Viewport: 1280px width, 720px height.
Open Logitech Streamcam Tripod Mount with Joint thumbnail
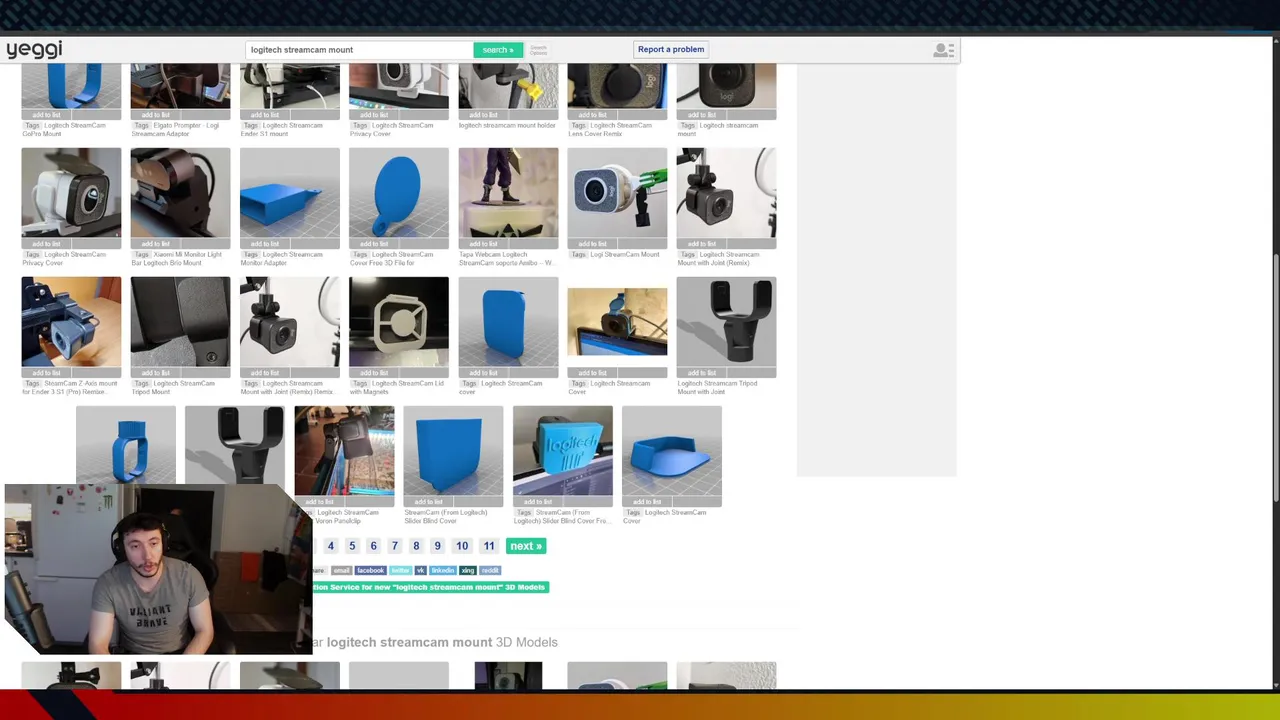tap(726, 322)
